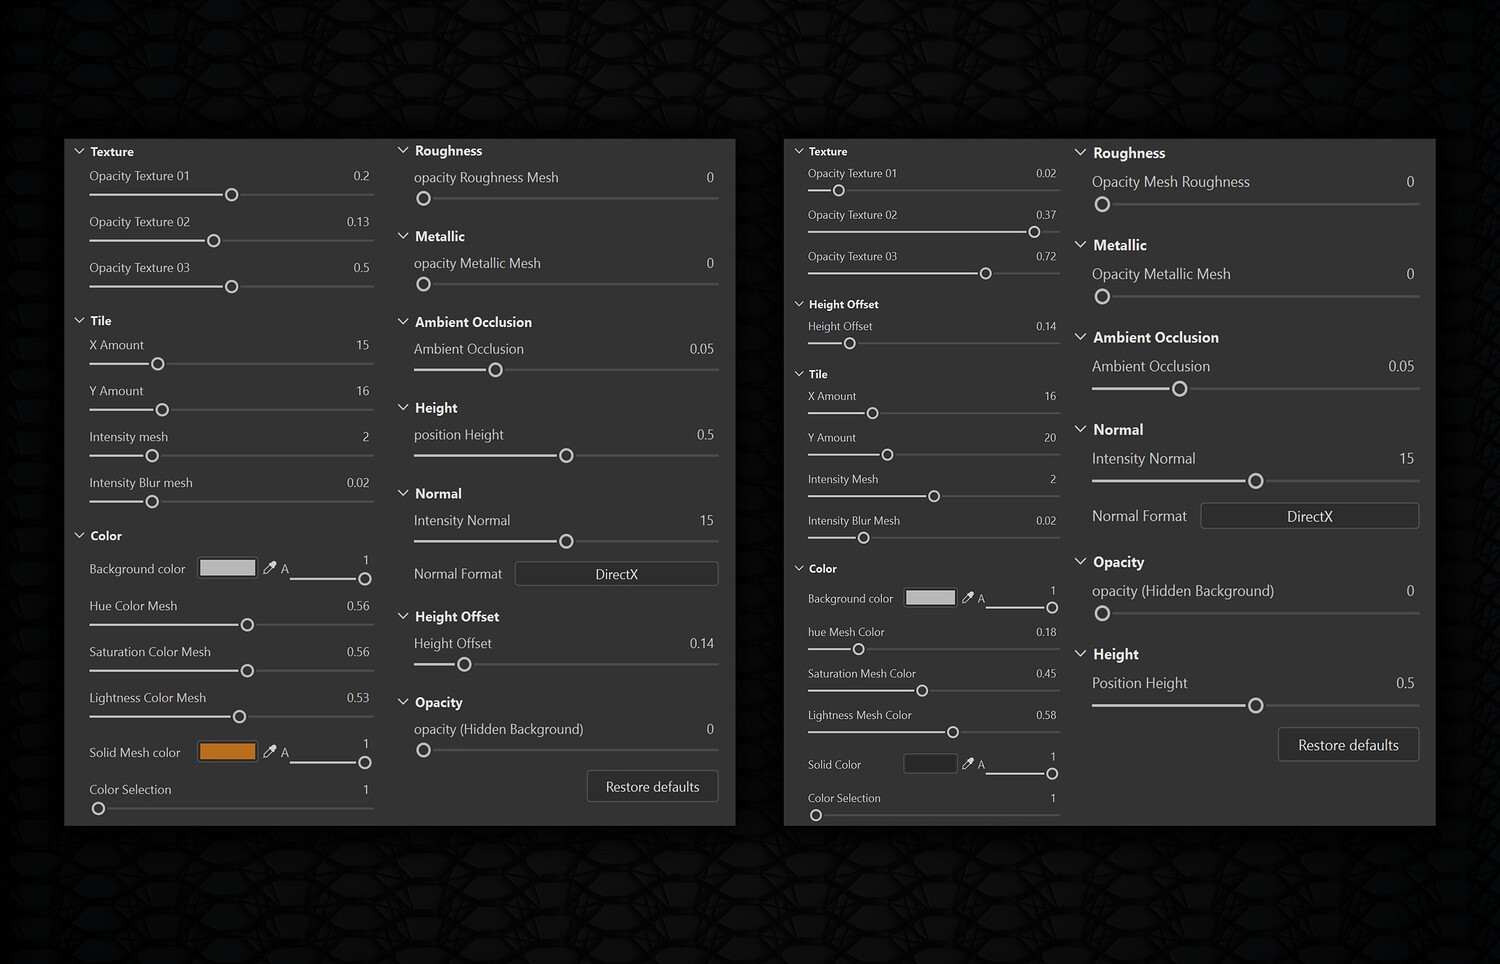Open Normal Format dropdown in right panel

pos(1309,516)
